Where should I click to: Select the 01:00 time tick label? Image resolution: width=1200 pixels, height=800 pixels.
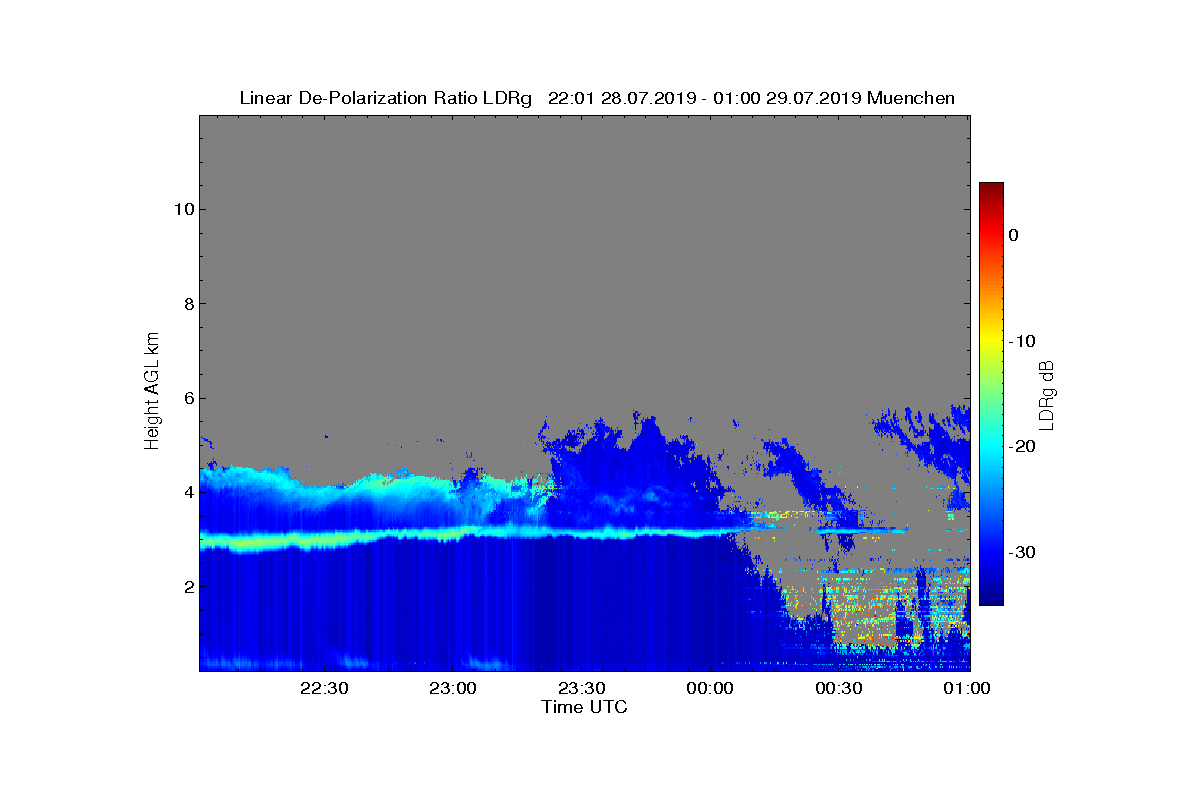[x=968, y=688]
